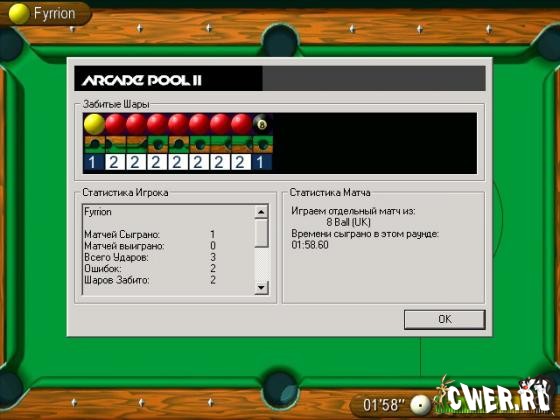Viewport: 560px width, 420px height.
Task: Click the black 8 ball icon
Action: click(262, 124)
